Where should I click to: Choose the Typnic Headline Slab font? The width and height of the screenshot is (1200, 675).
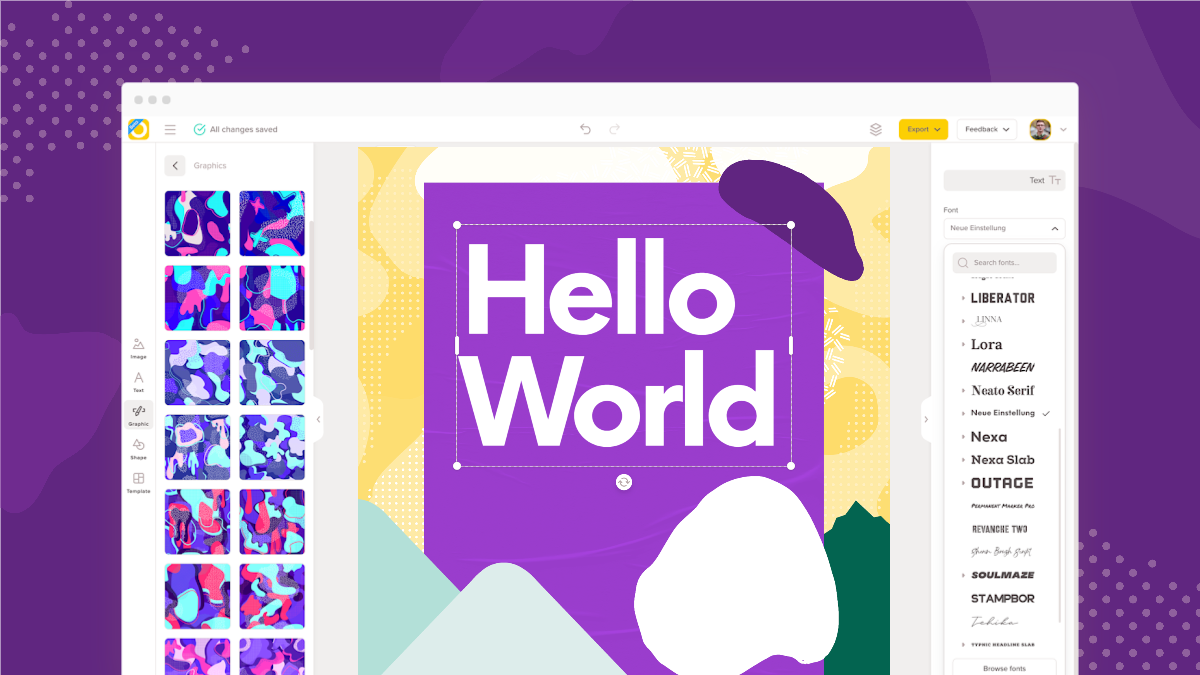click(x=1003, y=645)
